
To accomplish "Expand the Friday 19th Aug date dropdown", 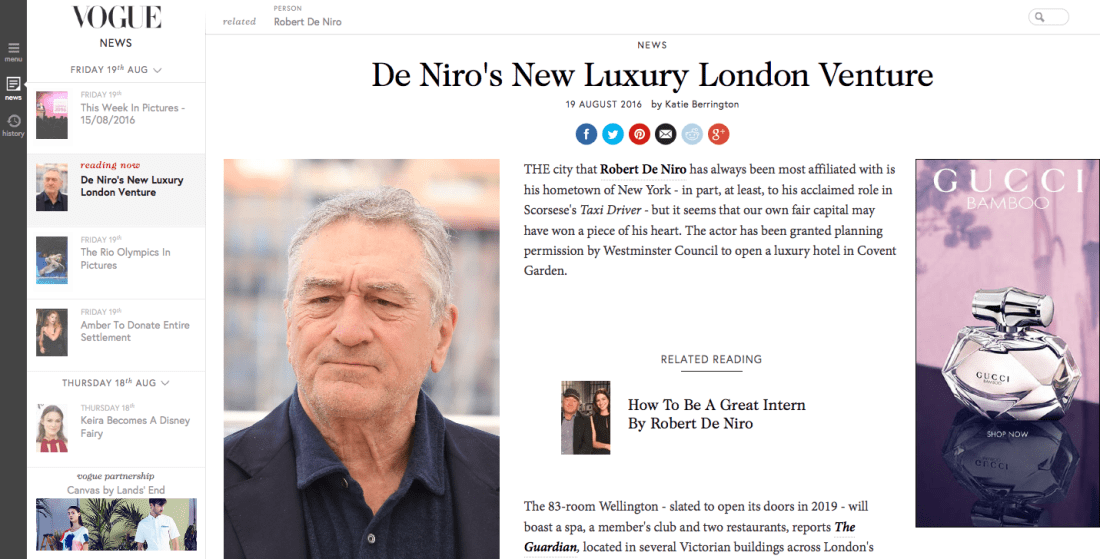I will (116, 69).
